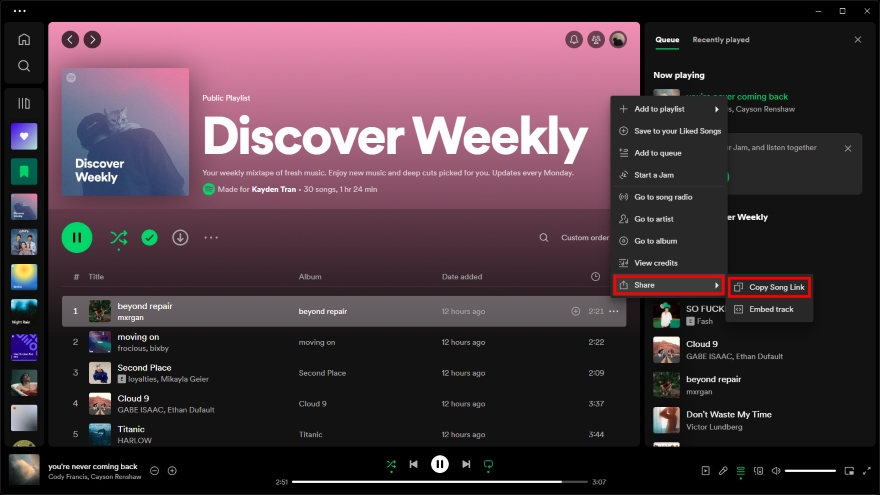
Task: Open Your Library icon
Action: 24,103
